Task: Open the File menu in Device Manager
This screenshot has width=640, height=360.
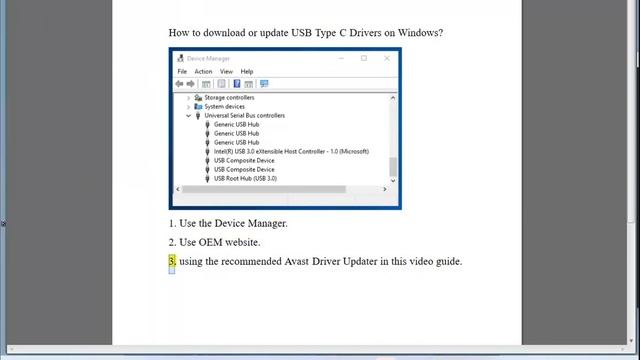Action: (x=182, y=71)
